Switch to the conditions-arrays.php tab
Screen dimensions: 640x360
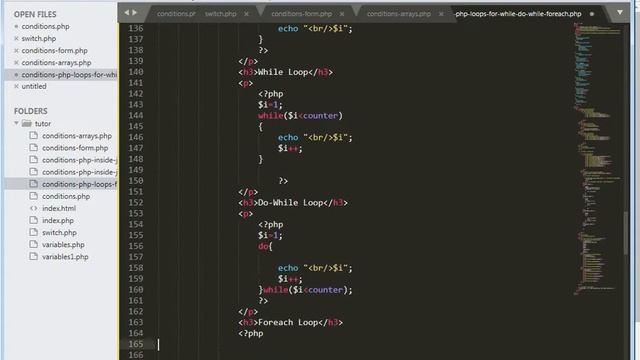click(399, 13)
